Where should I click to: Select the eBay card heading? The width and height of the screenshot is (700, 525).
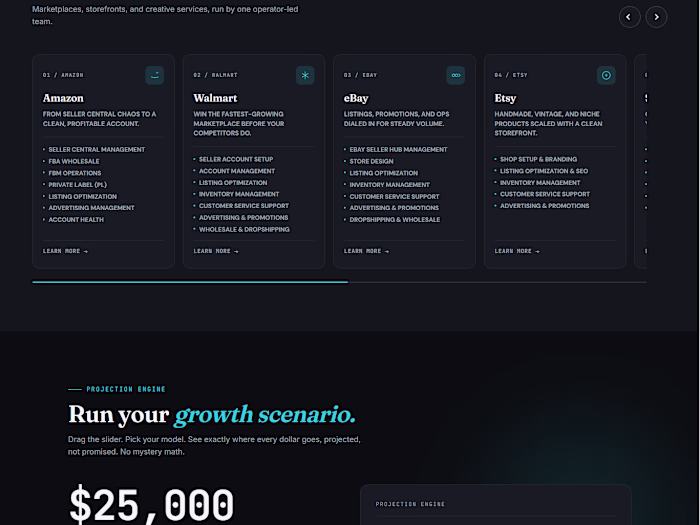click(356, 98)
